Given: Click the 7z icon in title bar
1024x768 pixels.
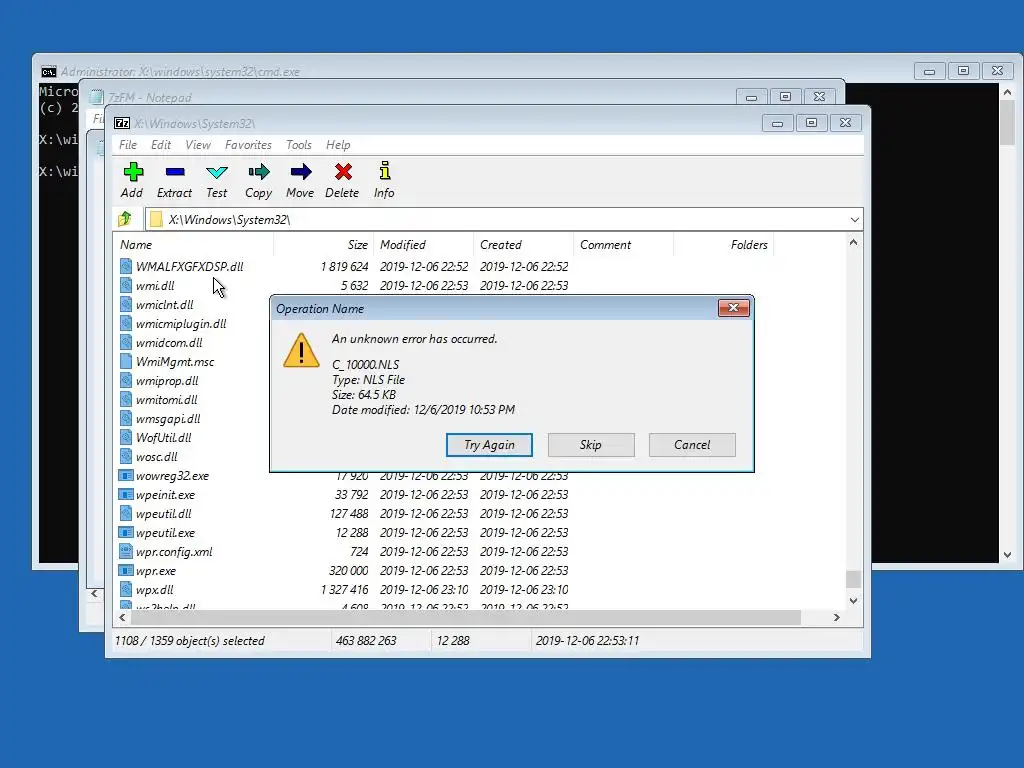Looking at the screenshot, I should [122, 123].
